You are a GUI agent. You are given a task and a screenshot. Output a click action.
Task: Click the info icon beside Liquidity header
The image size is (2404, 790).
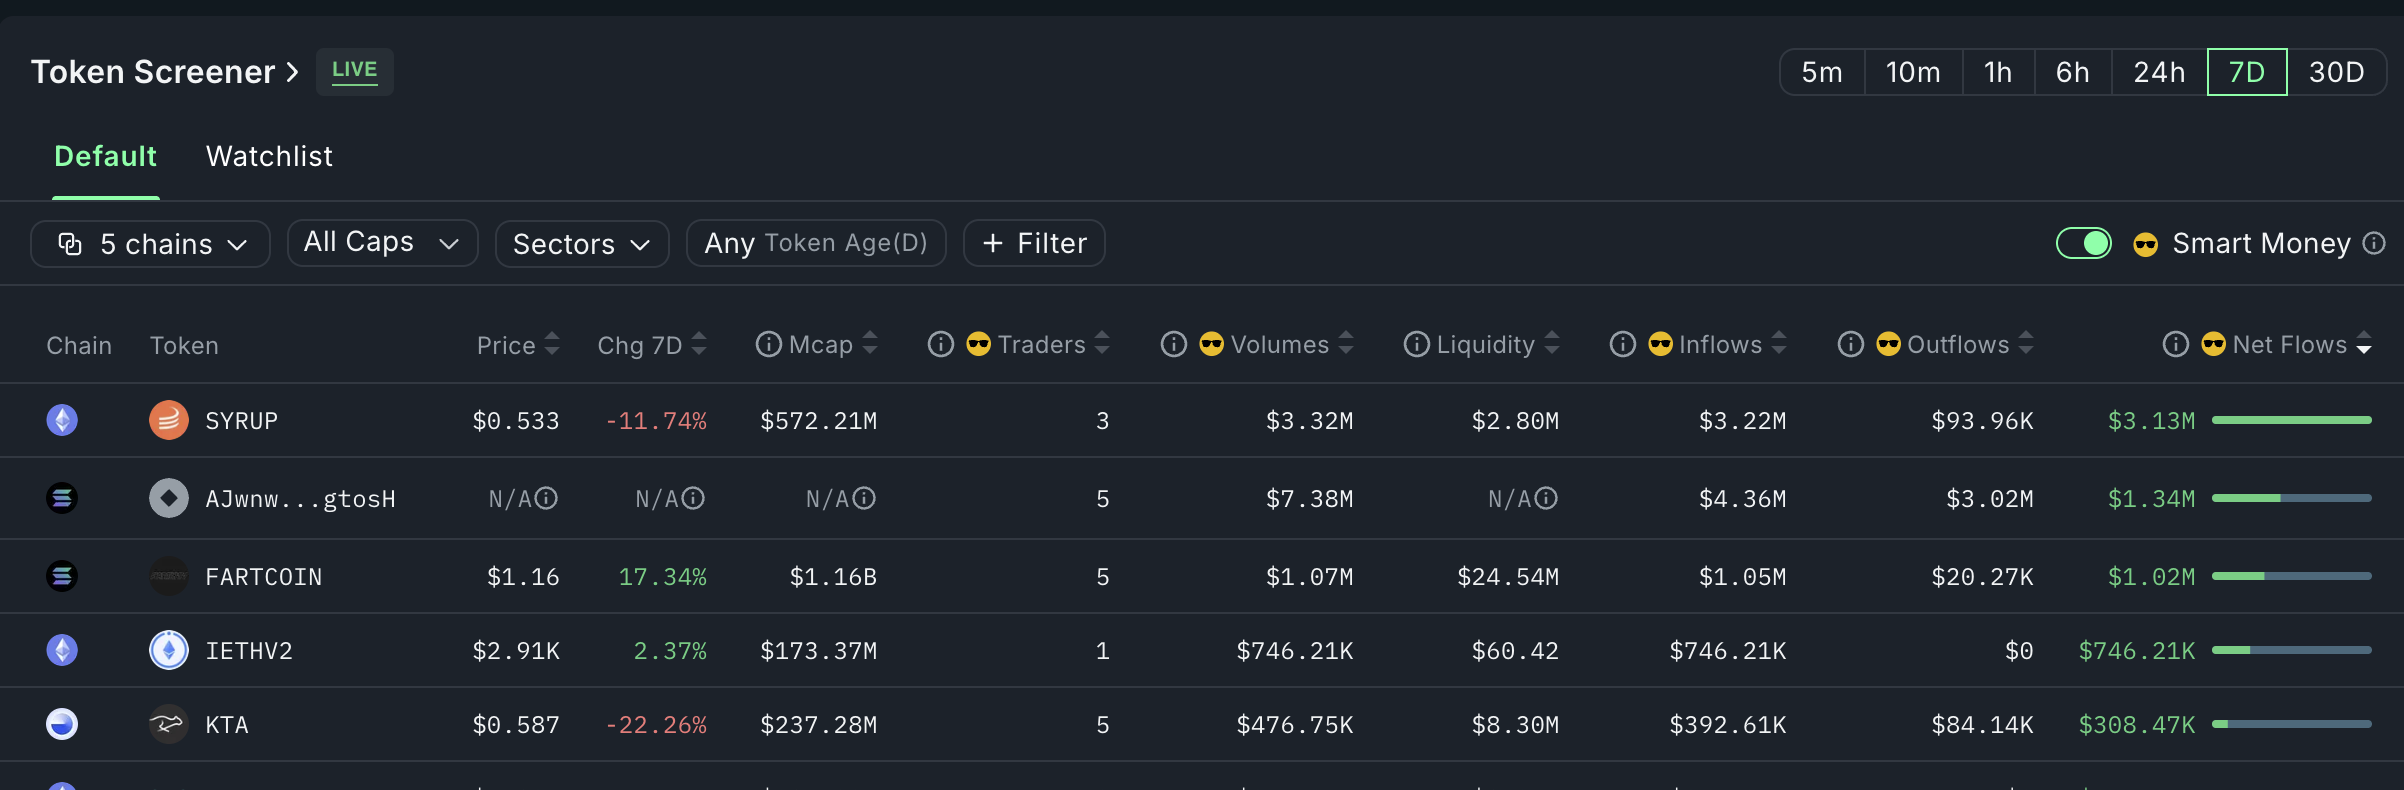(x=1417, y=344)
